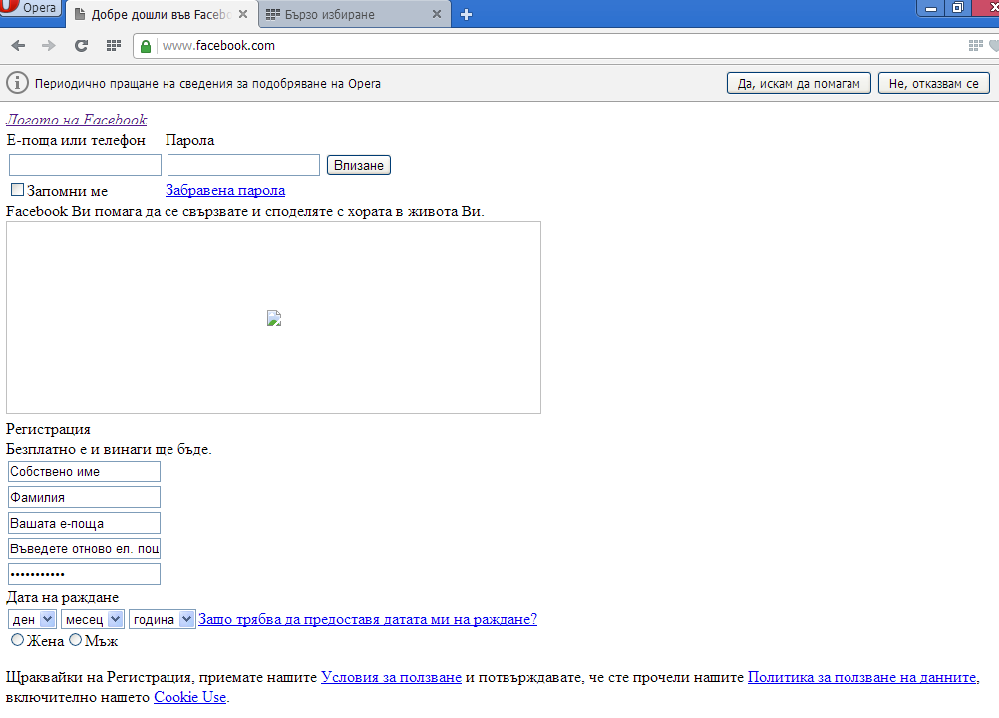Open a new tab with plus button
999x718 pixels.
click(x=466, y=15)
